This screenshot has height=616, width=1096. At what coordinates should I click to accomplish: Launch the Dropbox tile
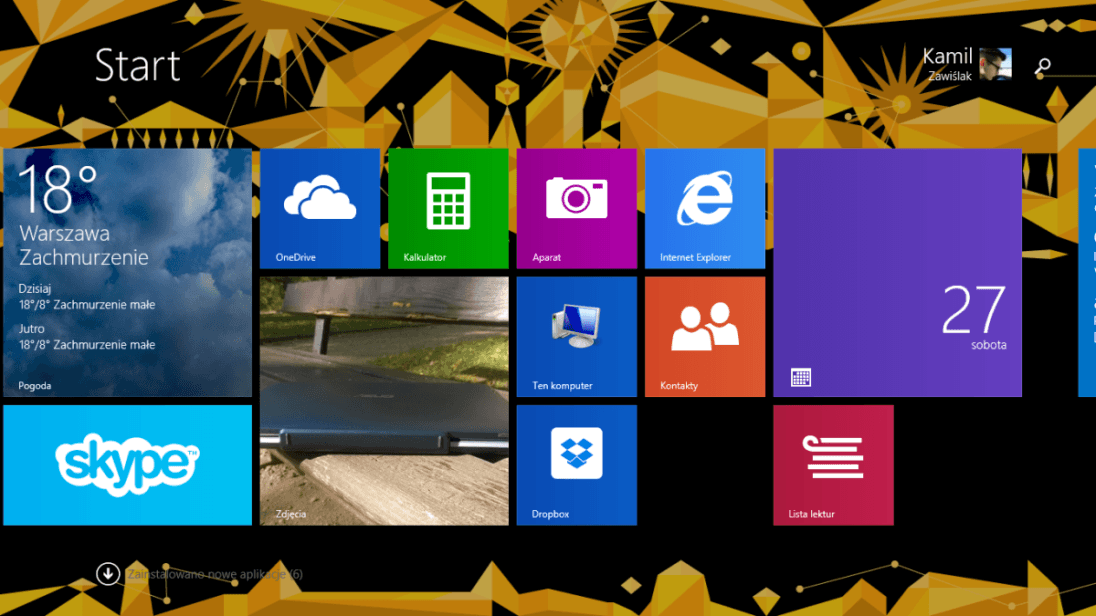click(x=577, y=465)
